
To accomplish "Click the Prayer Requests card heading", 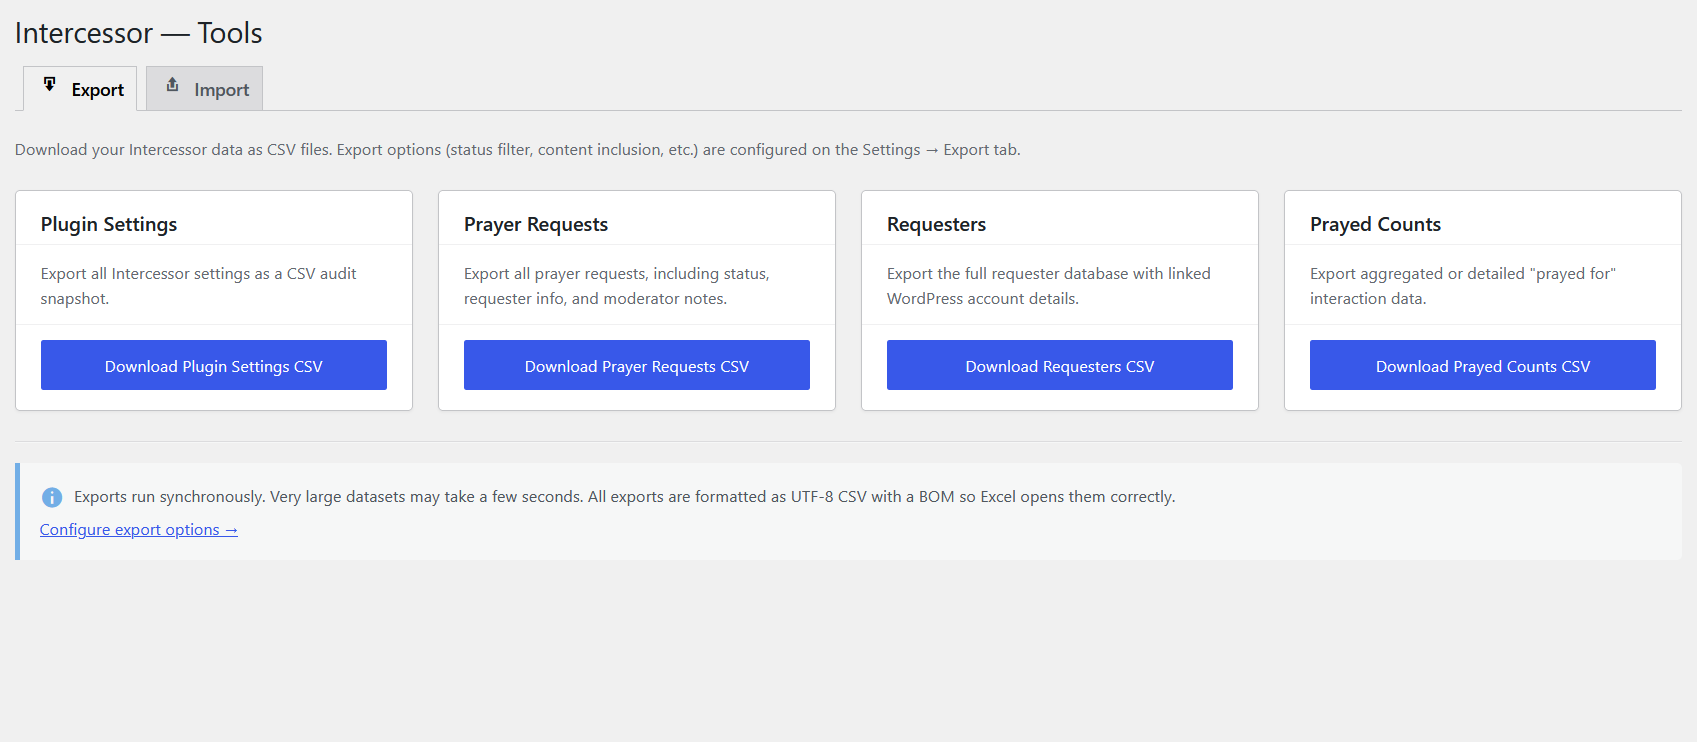I will tap(536, 224).
